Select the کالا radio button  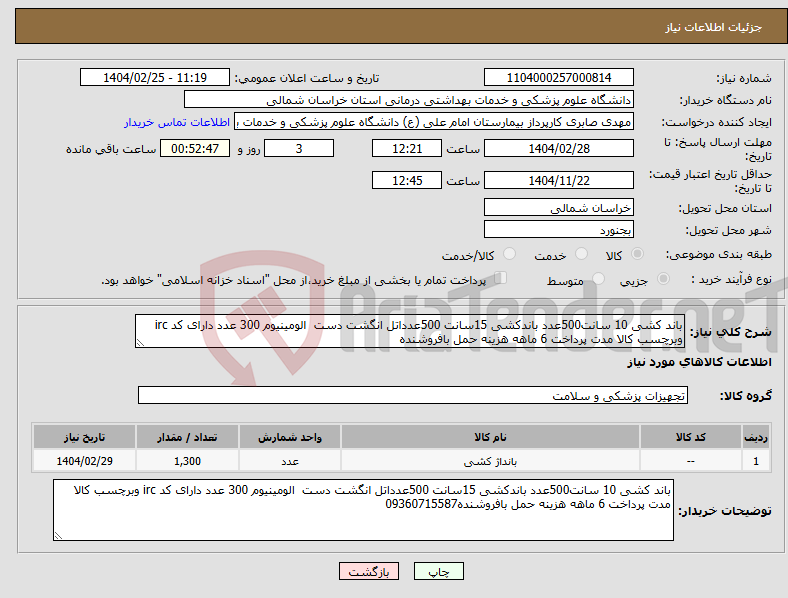point(637,254)
